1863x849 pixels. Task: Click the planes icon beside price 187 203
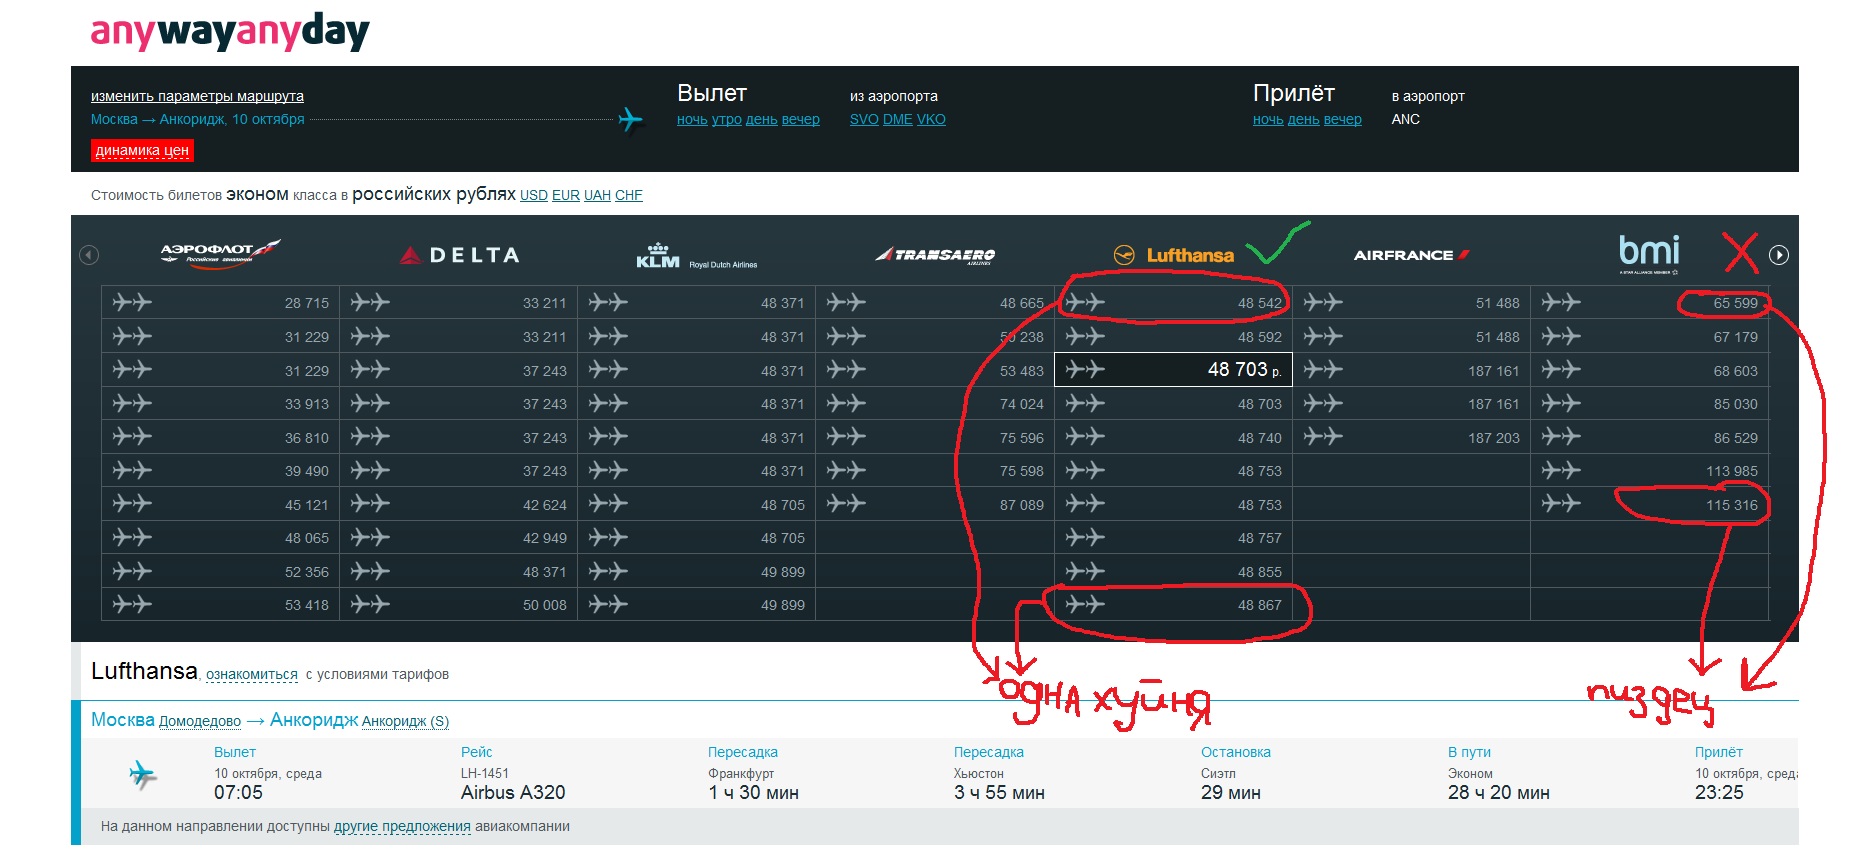pyautogui.click(x=1323, y=437)
